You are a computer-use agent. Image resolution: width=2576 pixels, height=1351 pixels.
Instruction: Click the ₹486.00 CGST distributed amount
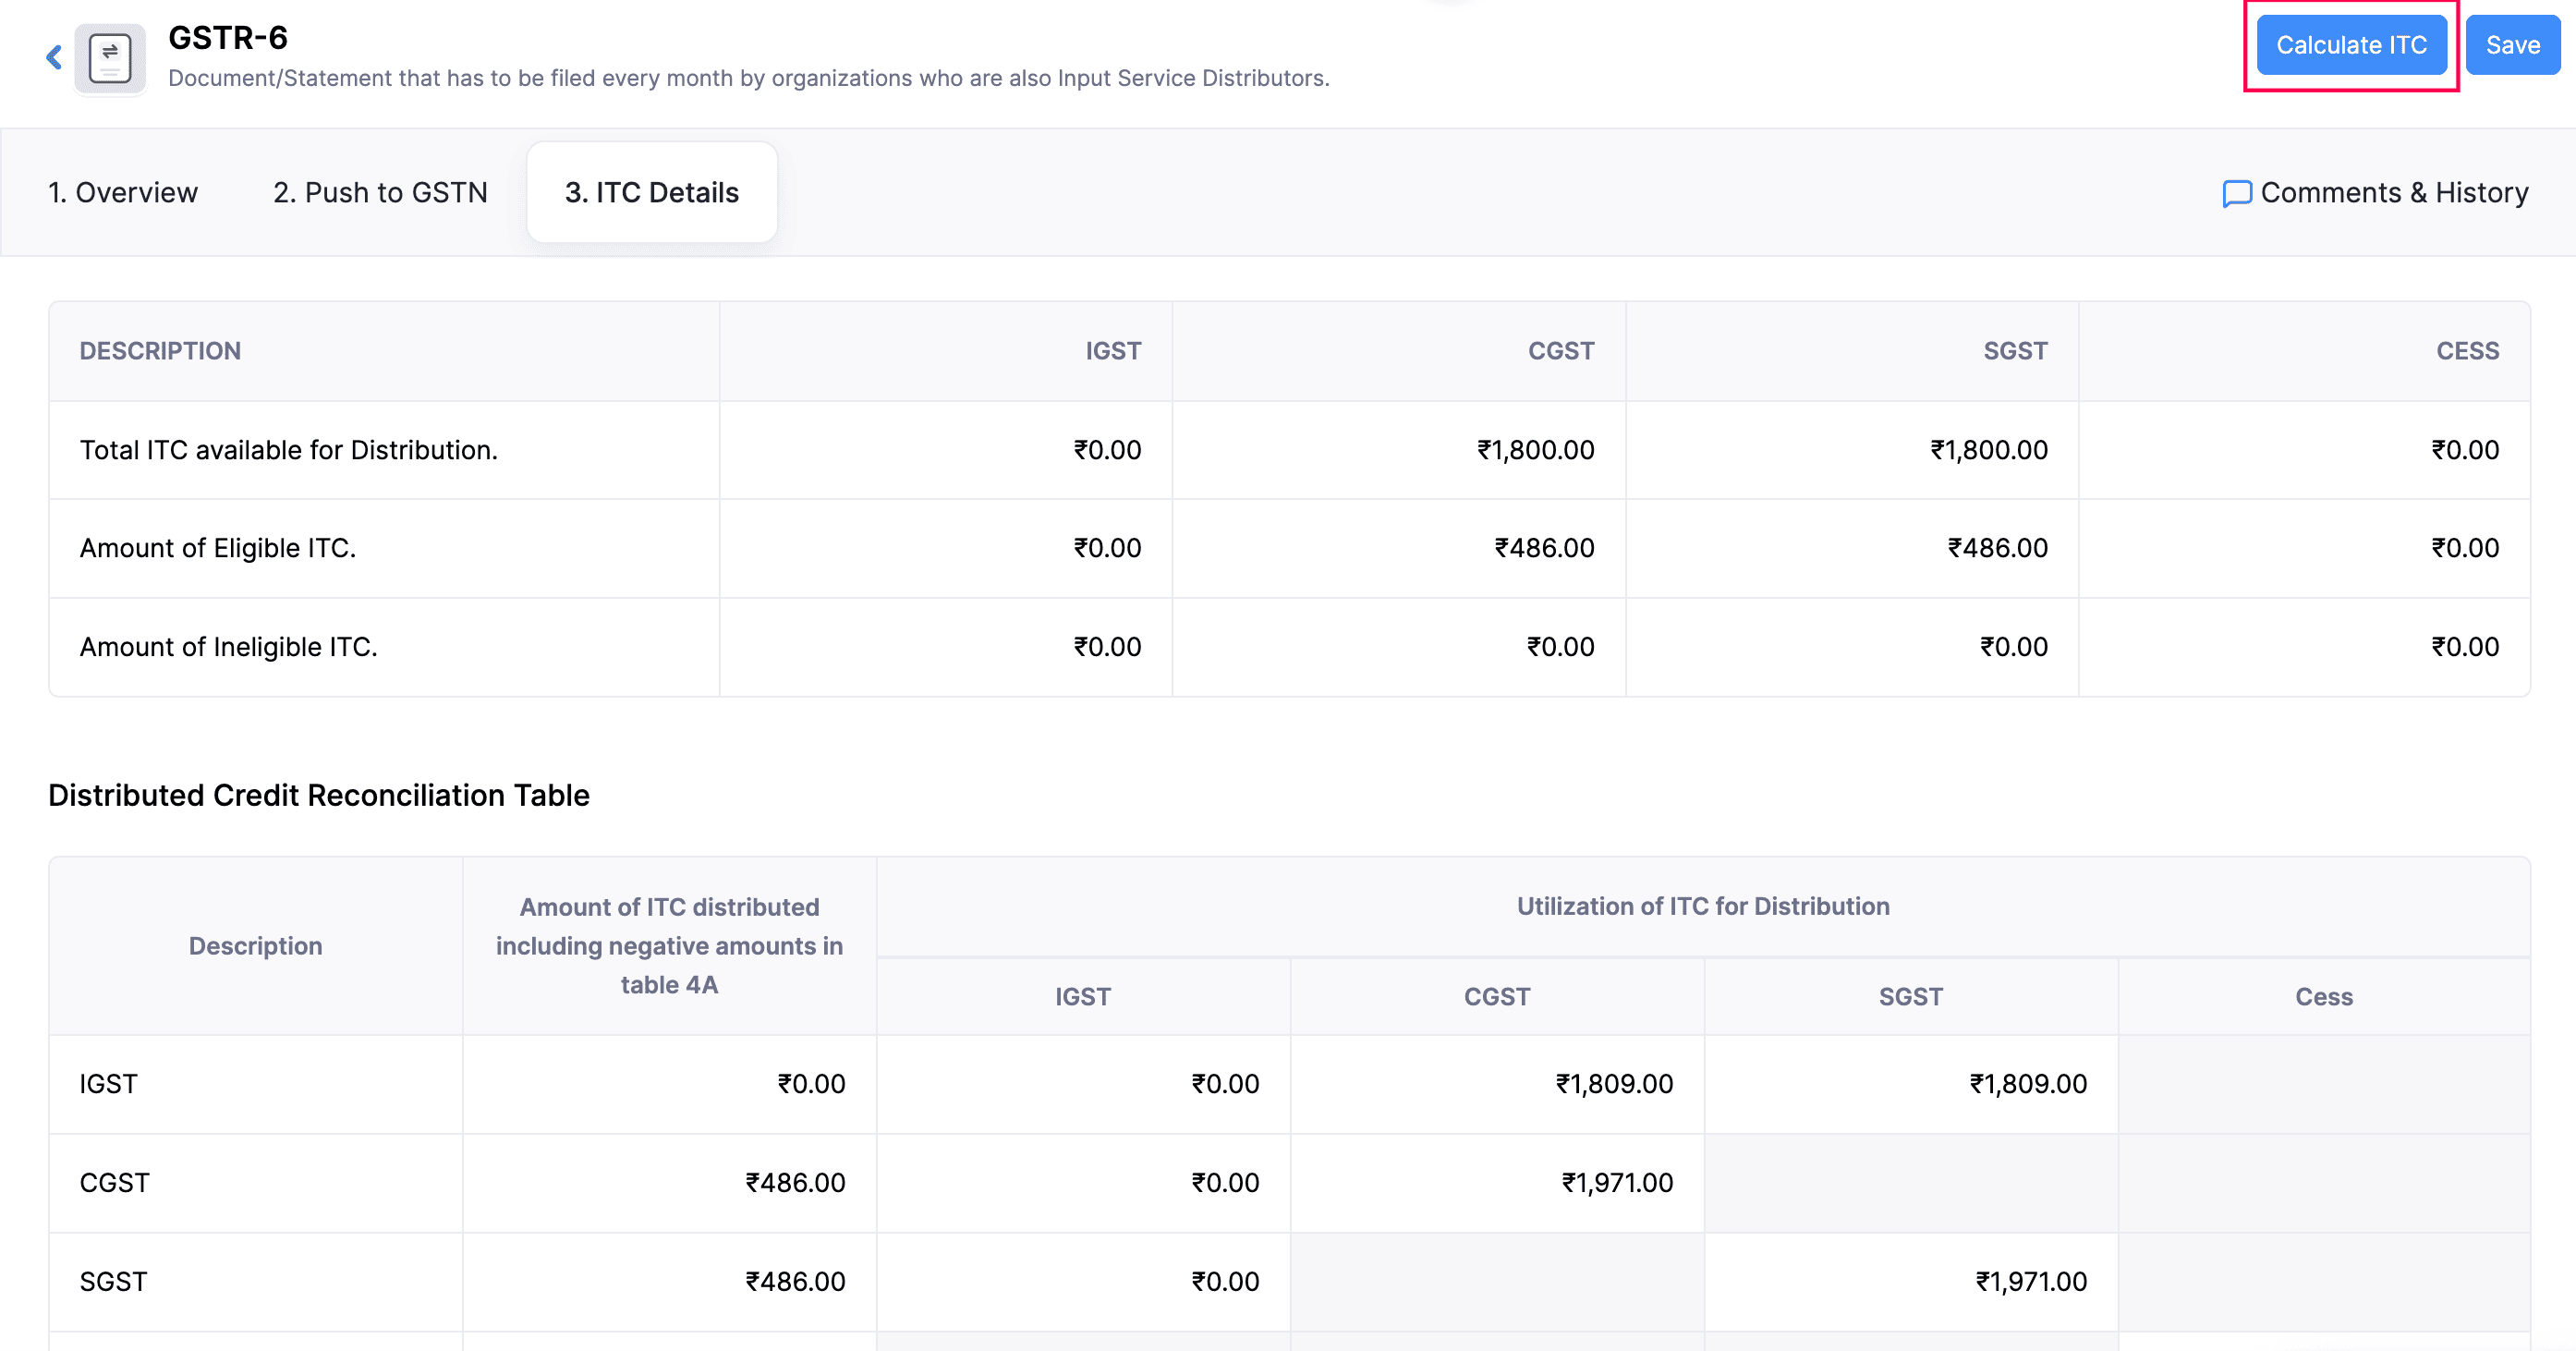click(x=795, y=1183)
